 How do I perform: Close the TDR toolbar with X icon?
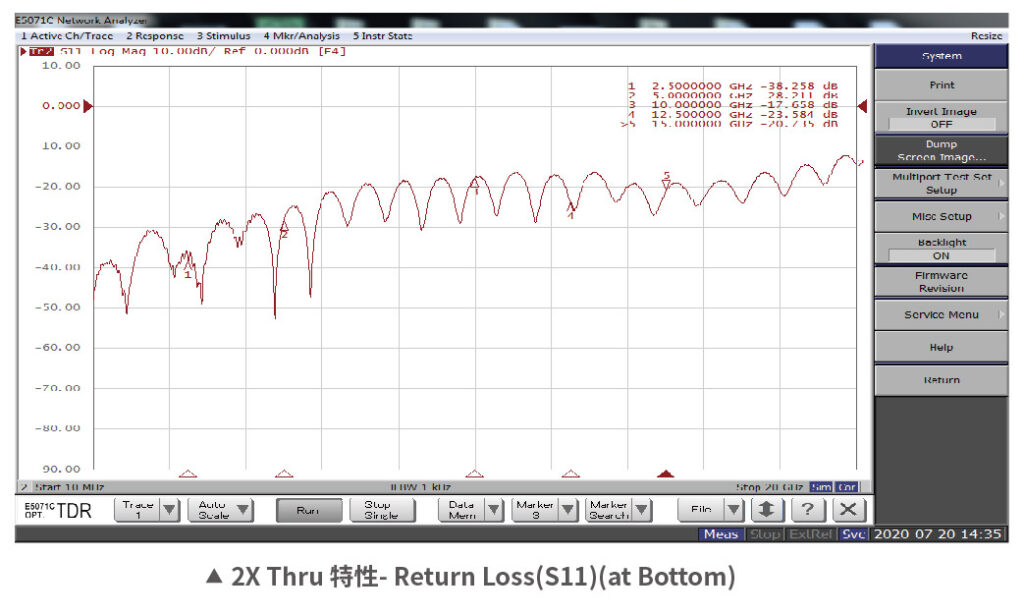848,510
